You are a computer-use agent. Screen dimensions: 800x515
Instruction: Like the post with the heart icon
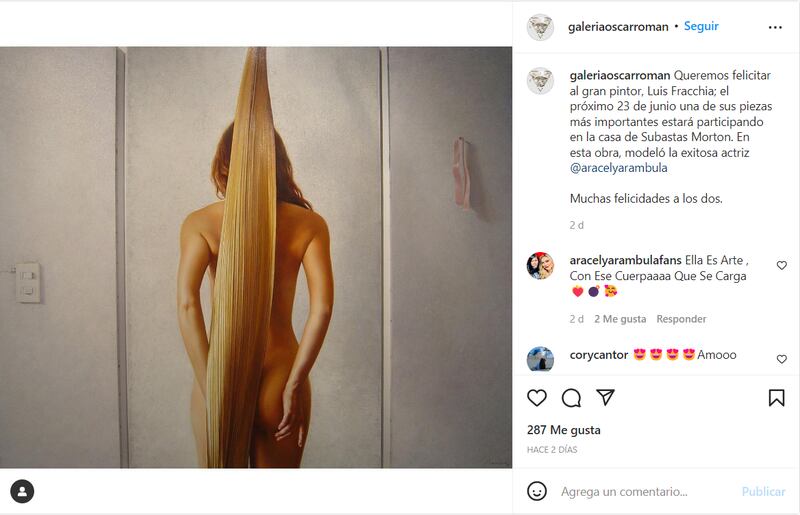(537, 398)
